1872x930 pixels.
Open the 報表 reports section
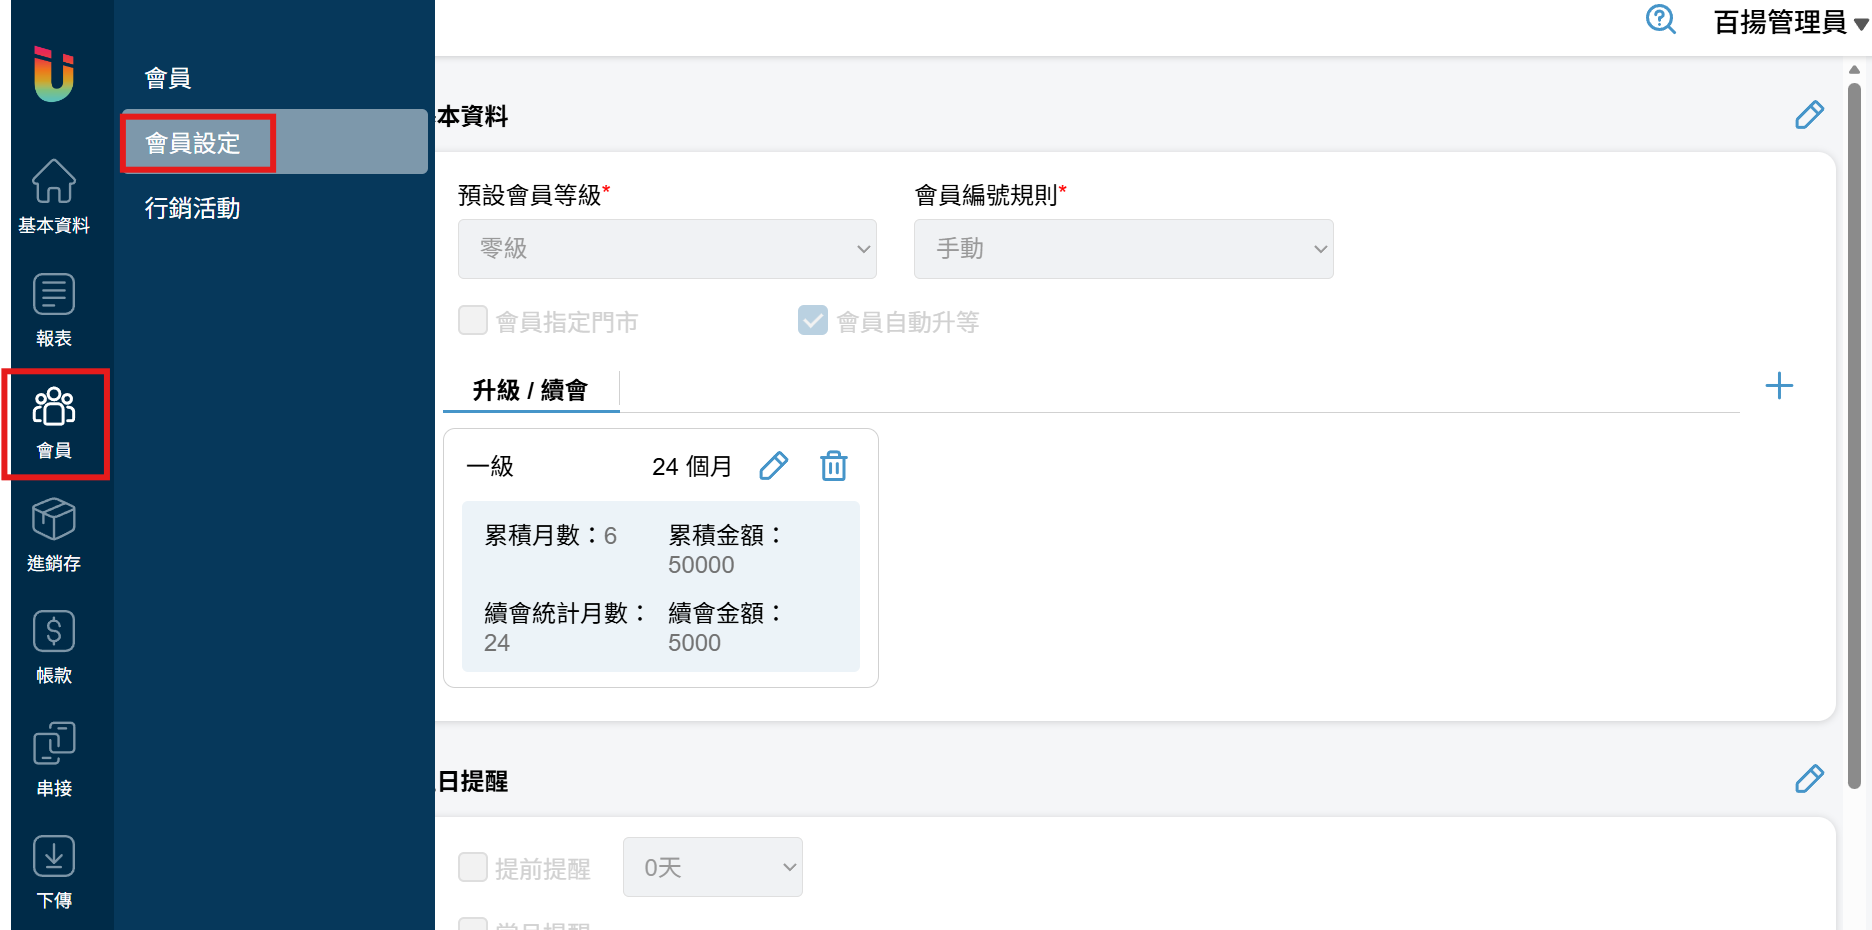pos(54,309)
